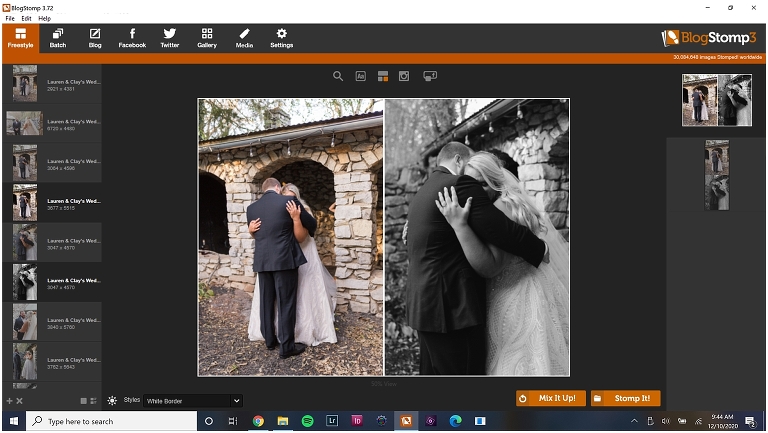
Task: Open the notification center icon
Action: click(x=750, y=421)
